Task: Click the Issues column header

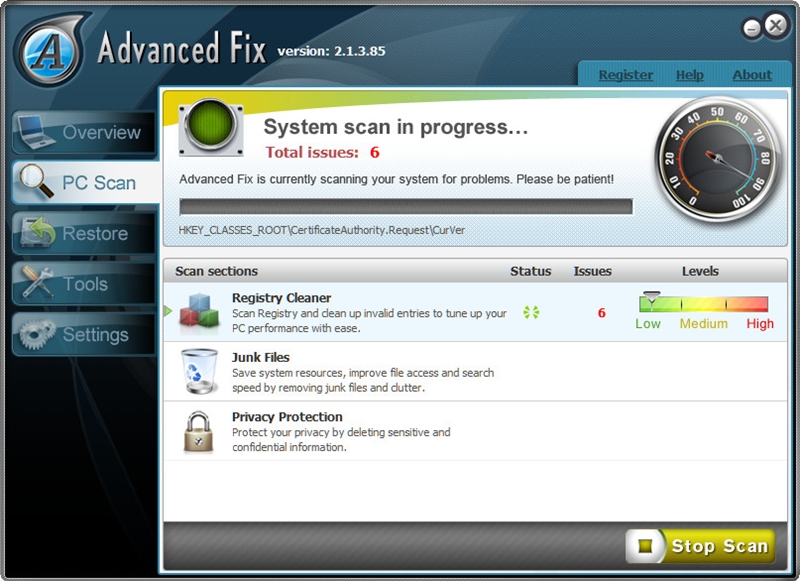Action: point(592,271)
